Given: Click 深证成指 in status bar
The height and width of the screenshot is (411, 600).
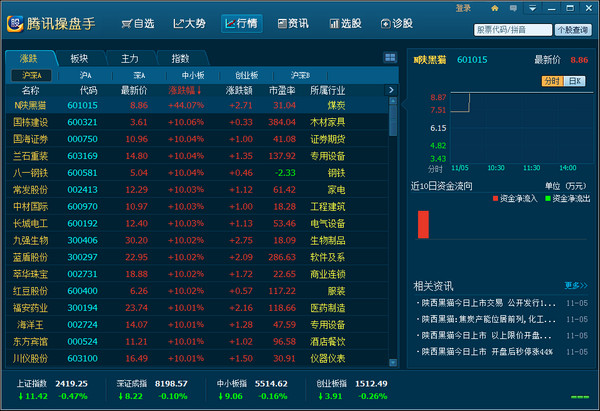Looking at the screenshot, I should (x=132, y=383).
